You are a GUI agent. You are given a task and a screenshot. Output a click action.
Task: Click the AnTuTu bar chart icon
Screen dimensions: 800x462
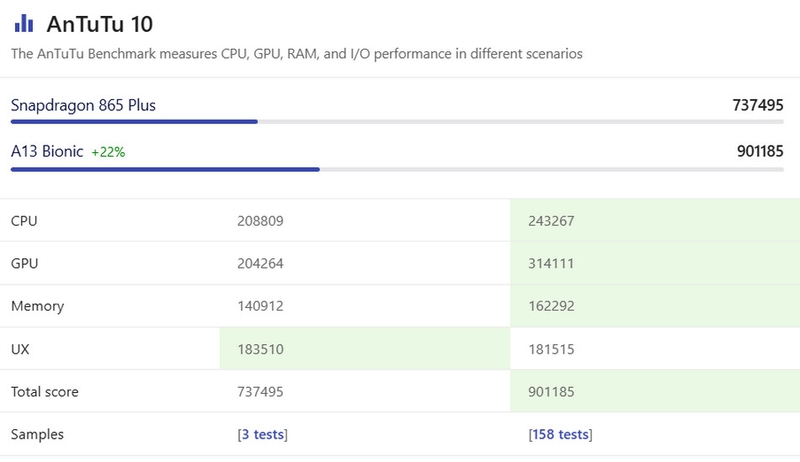24,23
